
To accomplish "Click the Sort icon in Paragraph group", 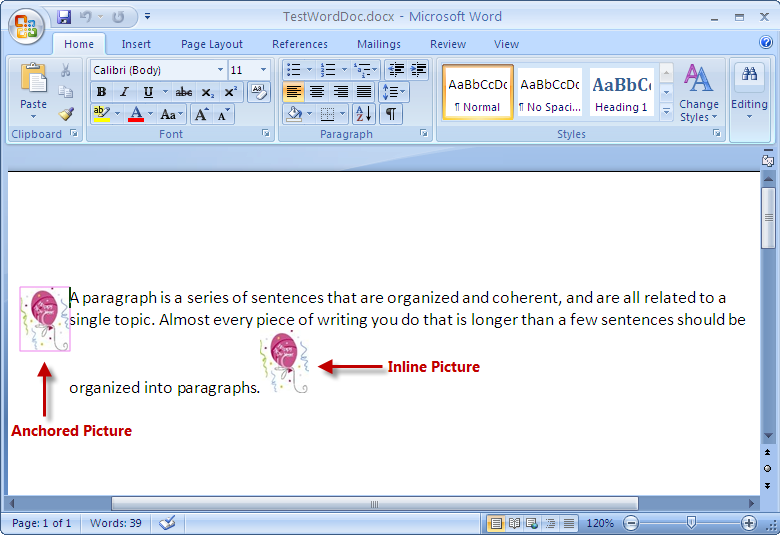I will (363, 114).
